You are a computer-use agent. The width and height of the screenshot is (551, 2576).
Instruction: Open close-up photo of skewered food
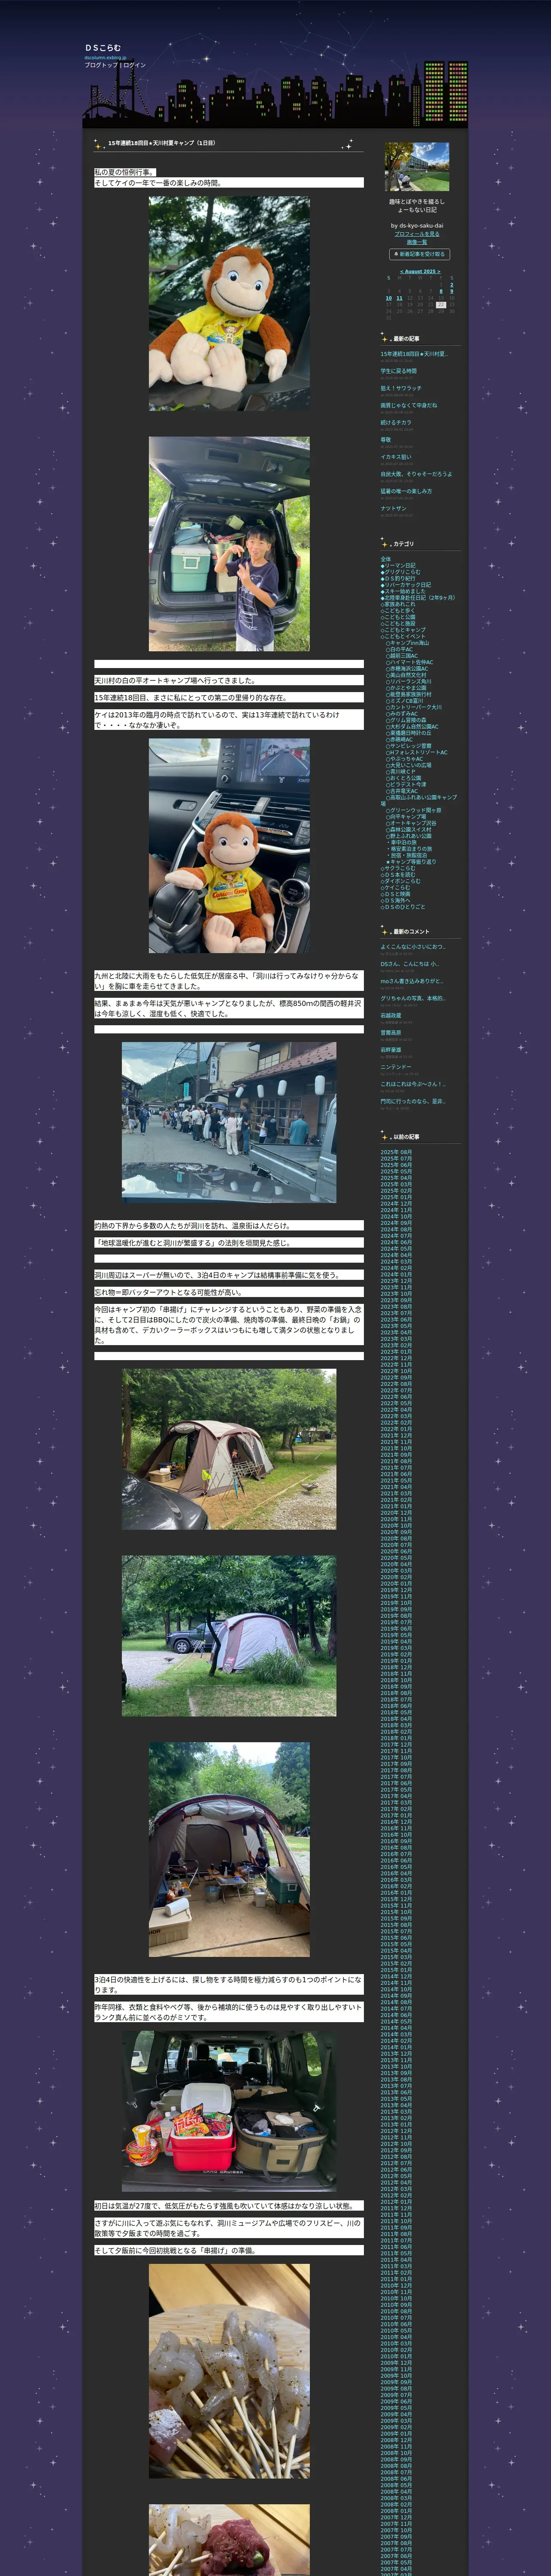(229, 2371)
